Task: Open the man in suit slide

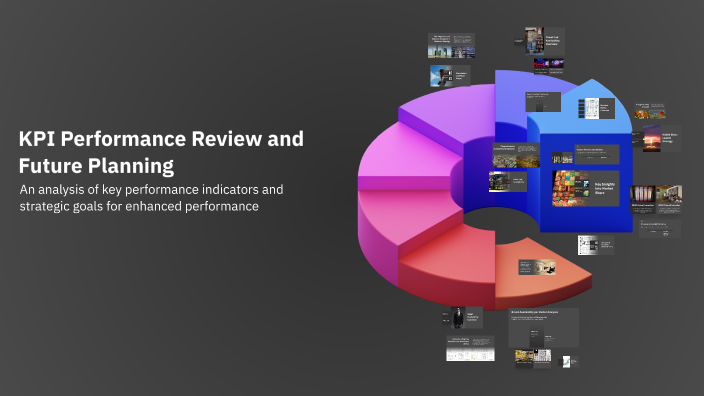Action: [466, 317]
